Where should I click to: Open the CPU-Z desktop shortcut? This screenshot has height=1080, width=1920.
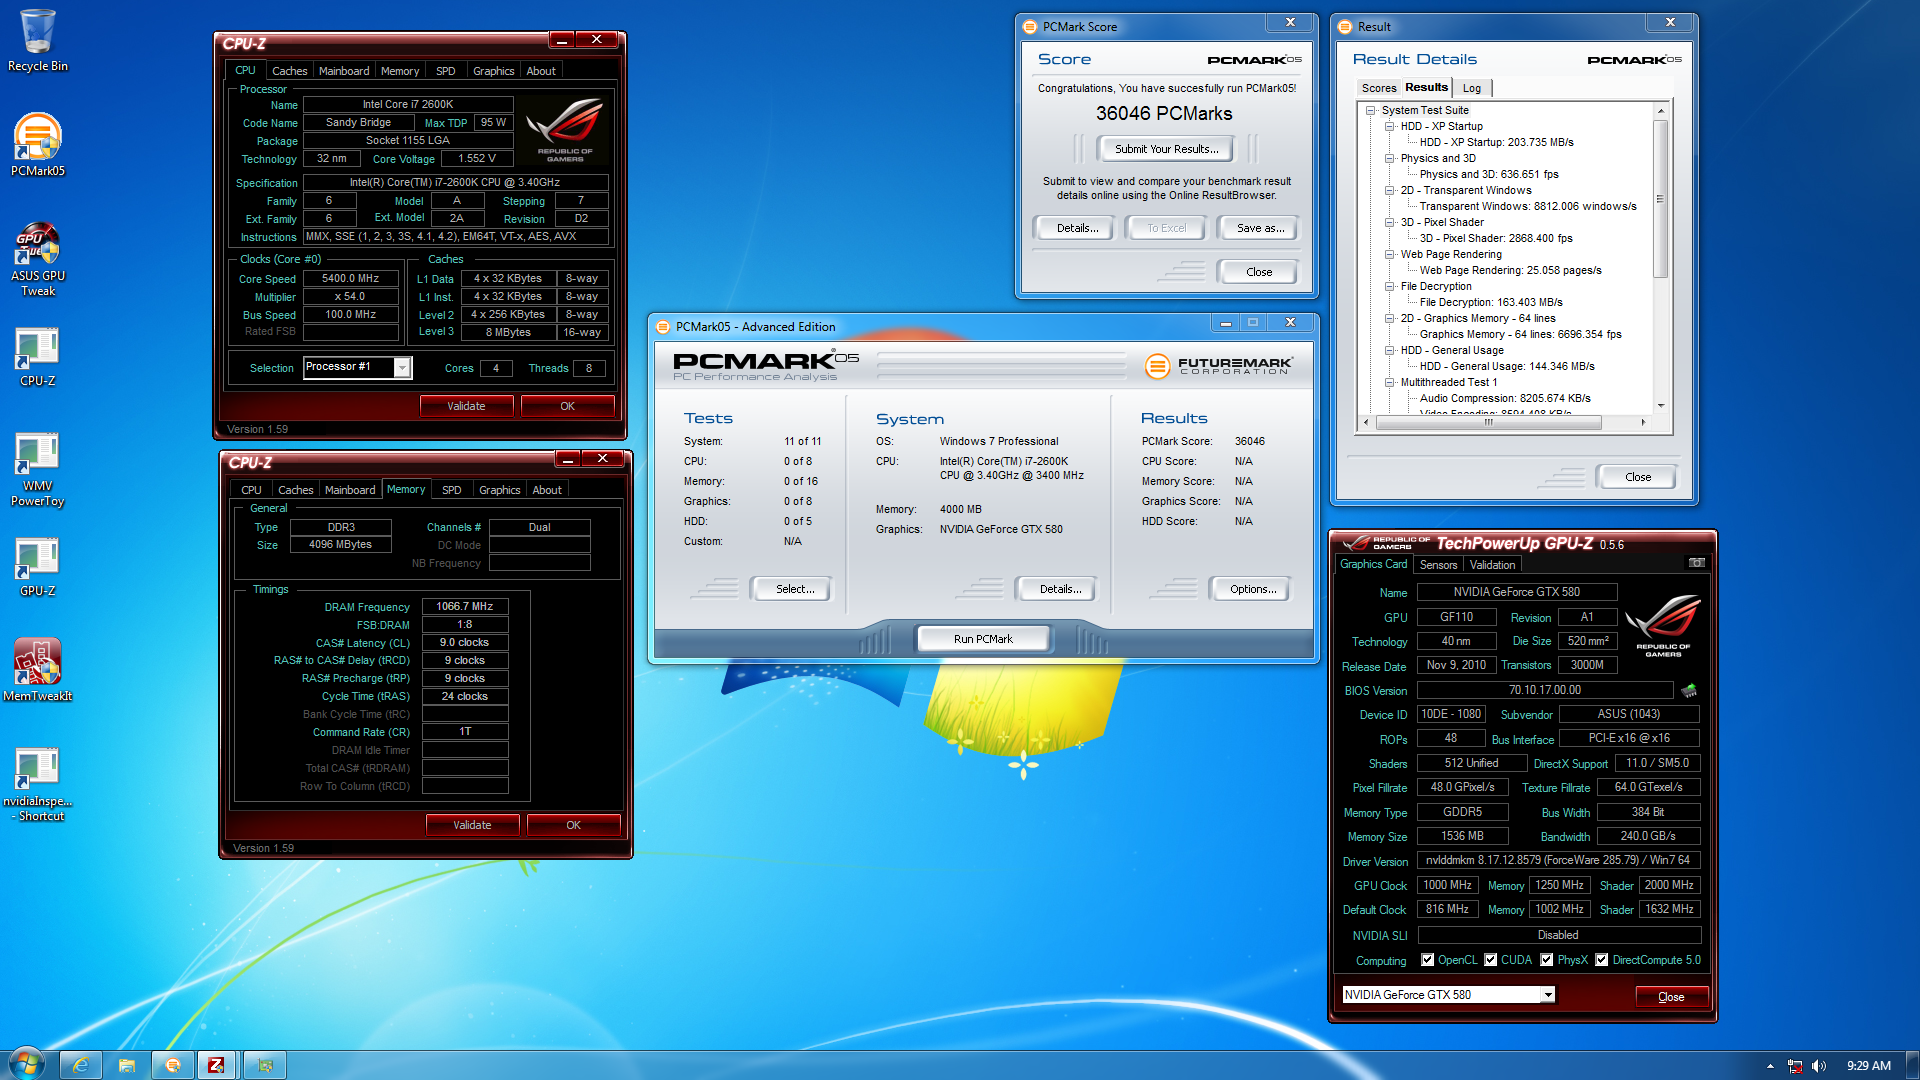37,356
